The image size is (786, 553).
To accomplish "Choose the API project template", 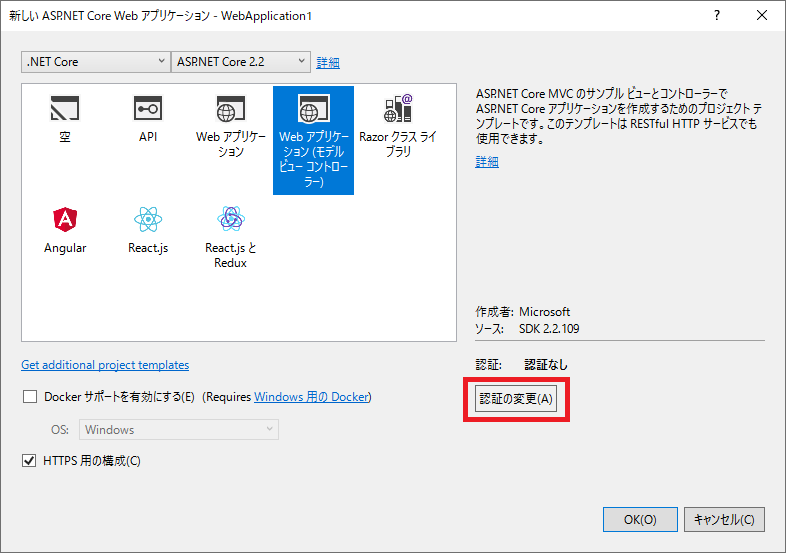I will pyautogui.click(x=148, y=119).
